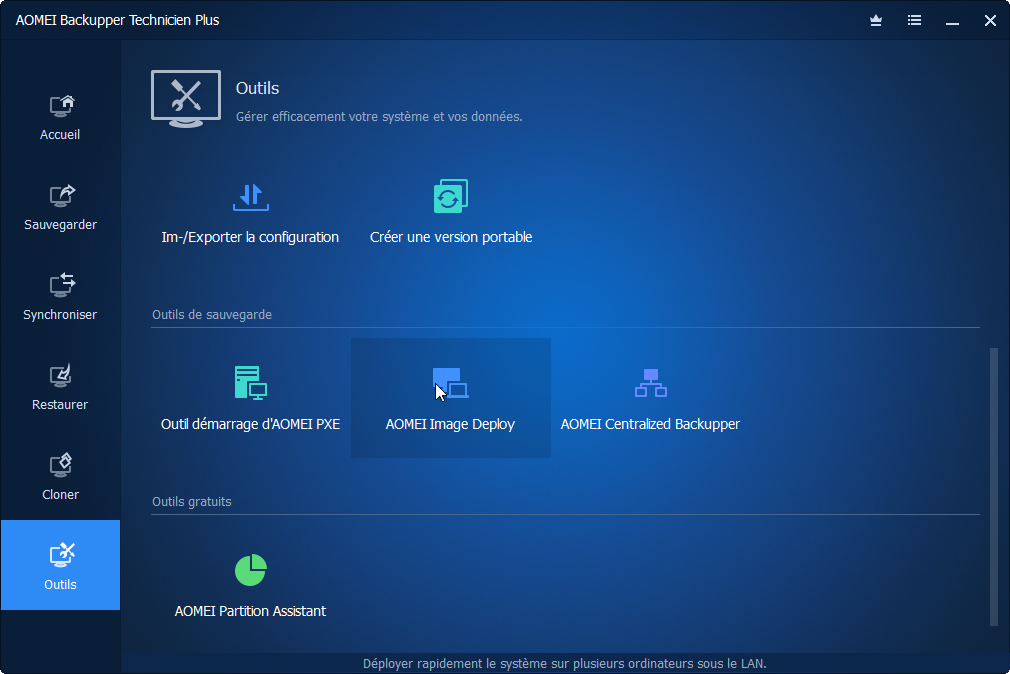Click 'Im-/Exporter la configuration' label
The width and height of the screenshot is (1010, 674).
point(250,237)
